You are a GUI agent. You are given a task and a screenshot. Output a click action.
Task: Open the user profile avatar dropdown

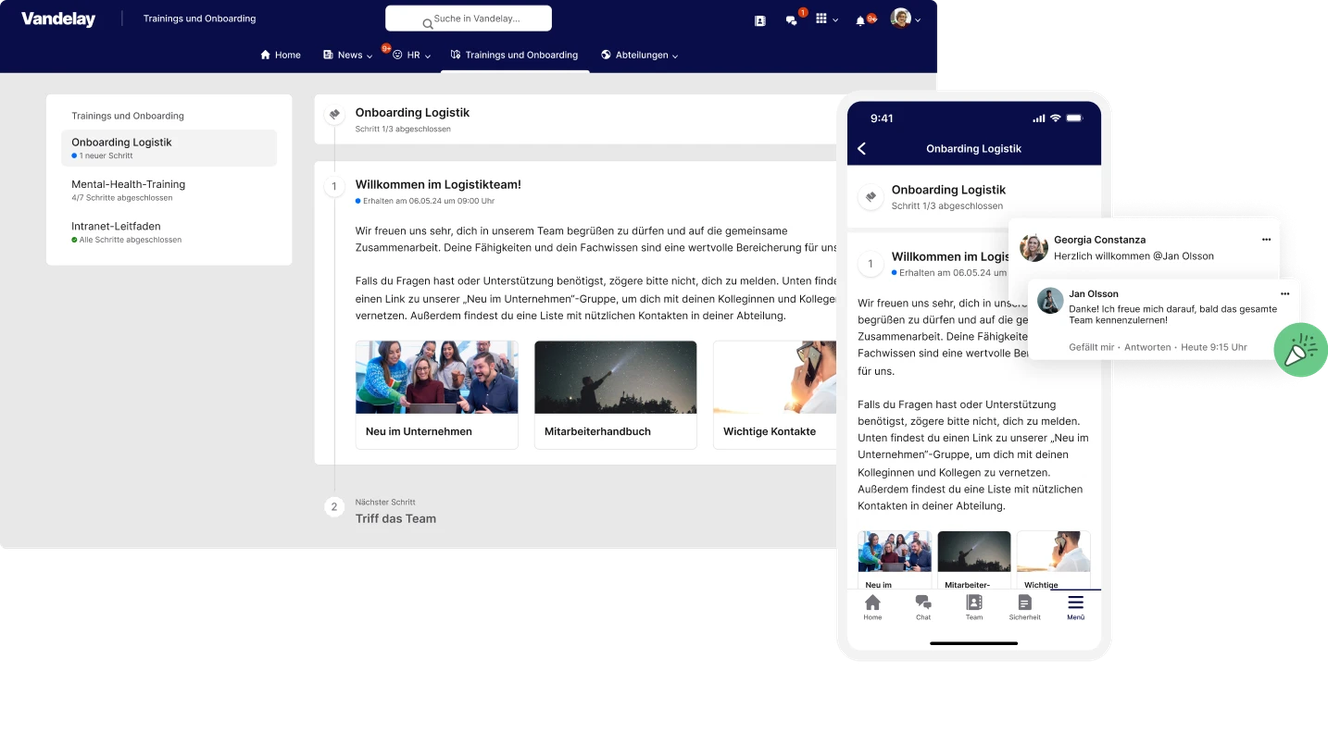pos(899,18)
